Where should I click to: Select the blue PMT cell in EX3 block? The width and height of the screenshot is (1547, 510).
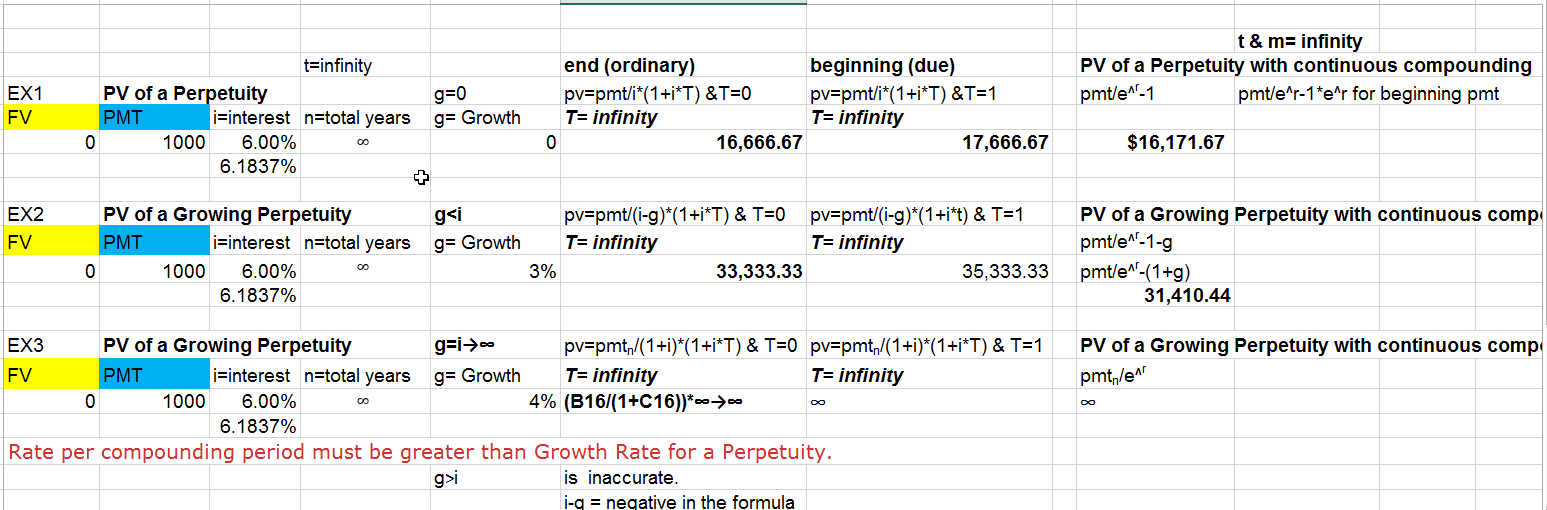(154, 375)
